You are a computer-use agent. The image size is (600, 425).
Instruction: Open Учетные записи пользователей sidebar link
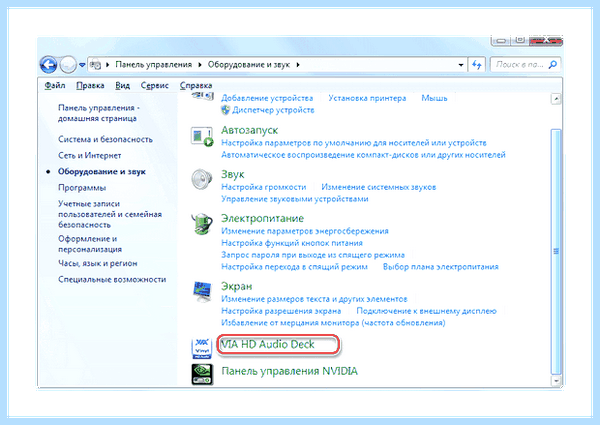coord(110,214)
